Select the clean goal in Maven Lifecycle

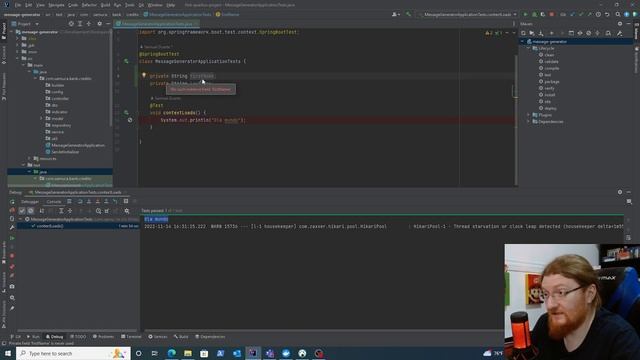(x=549, y=55)
